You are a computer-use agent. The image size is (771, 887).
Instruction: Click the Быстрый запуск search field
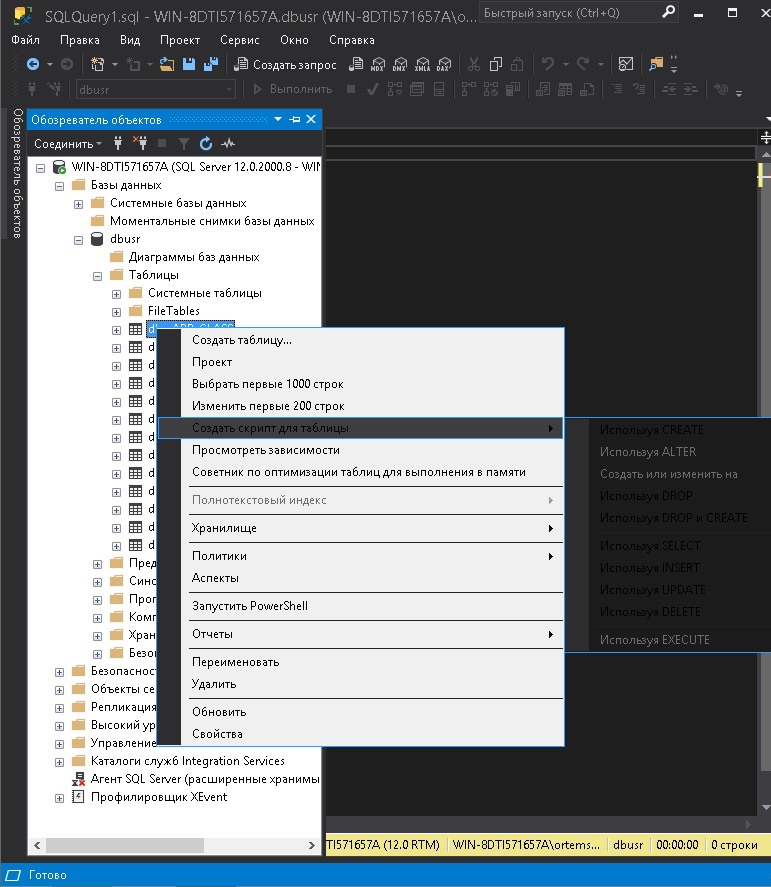(579, 12)
